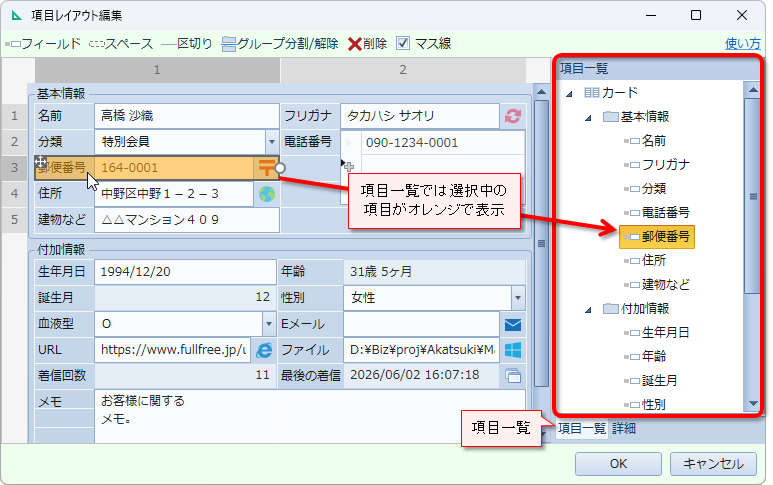The height and width of the screenshot is (485, 773).
Task: Toggle the マス線 checkbox
Action: [403, 43]
